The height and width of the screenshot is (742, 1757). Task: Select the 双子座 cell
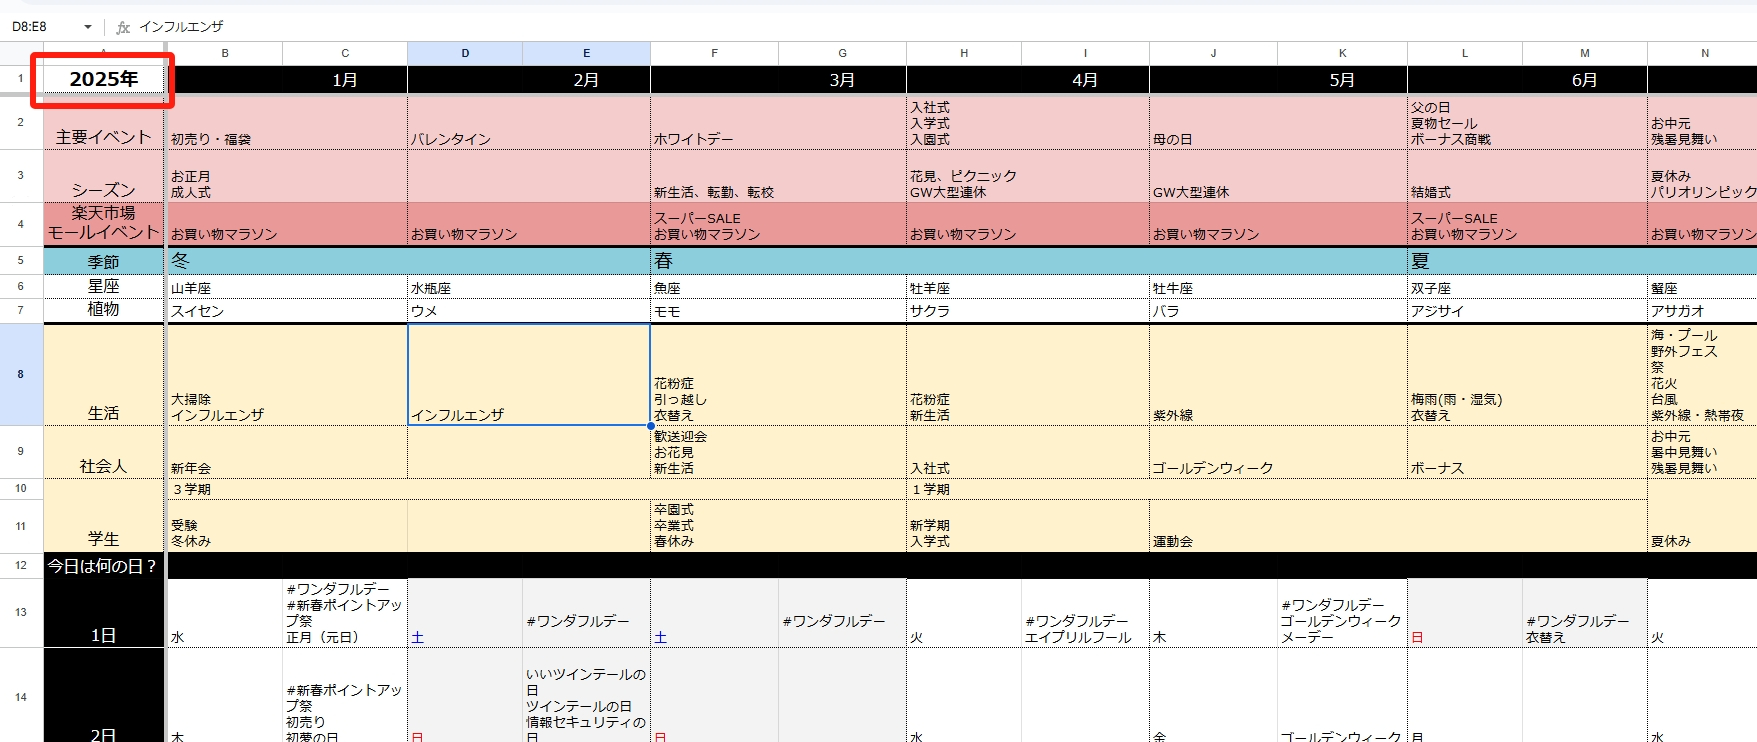point(1527,287)
